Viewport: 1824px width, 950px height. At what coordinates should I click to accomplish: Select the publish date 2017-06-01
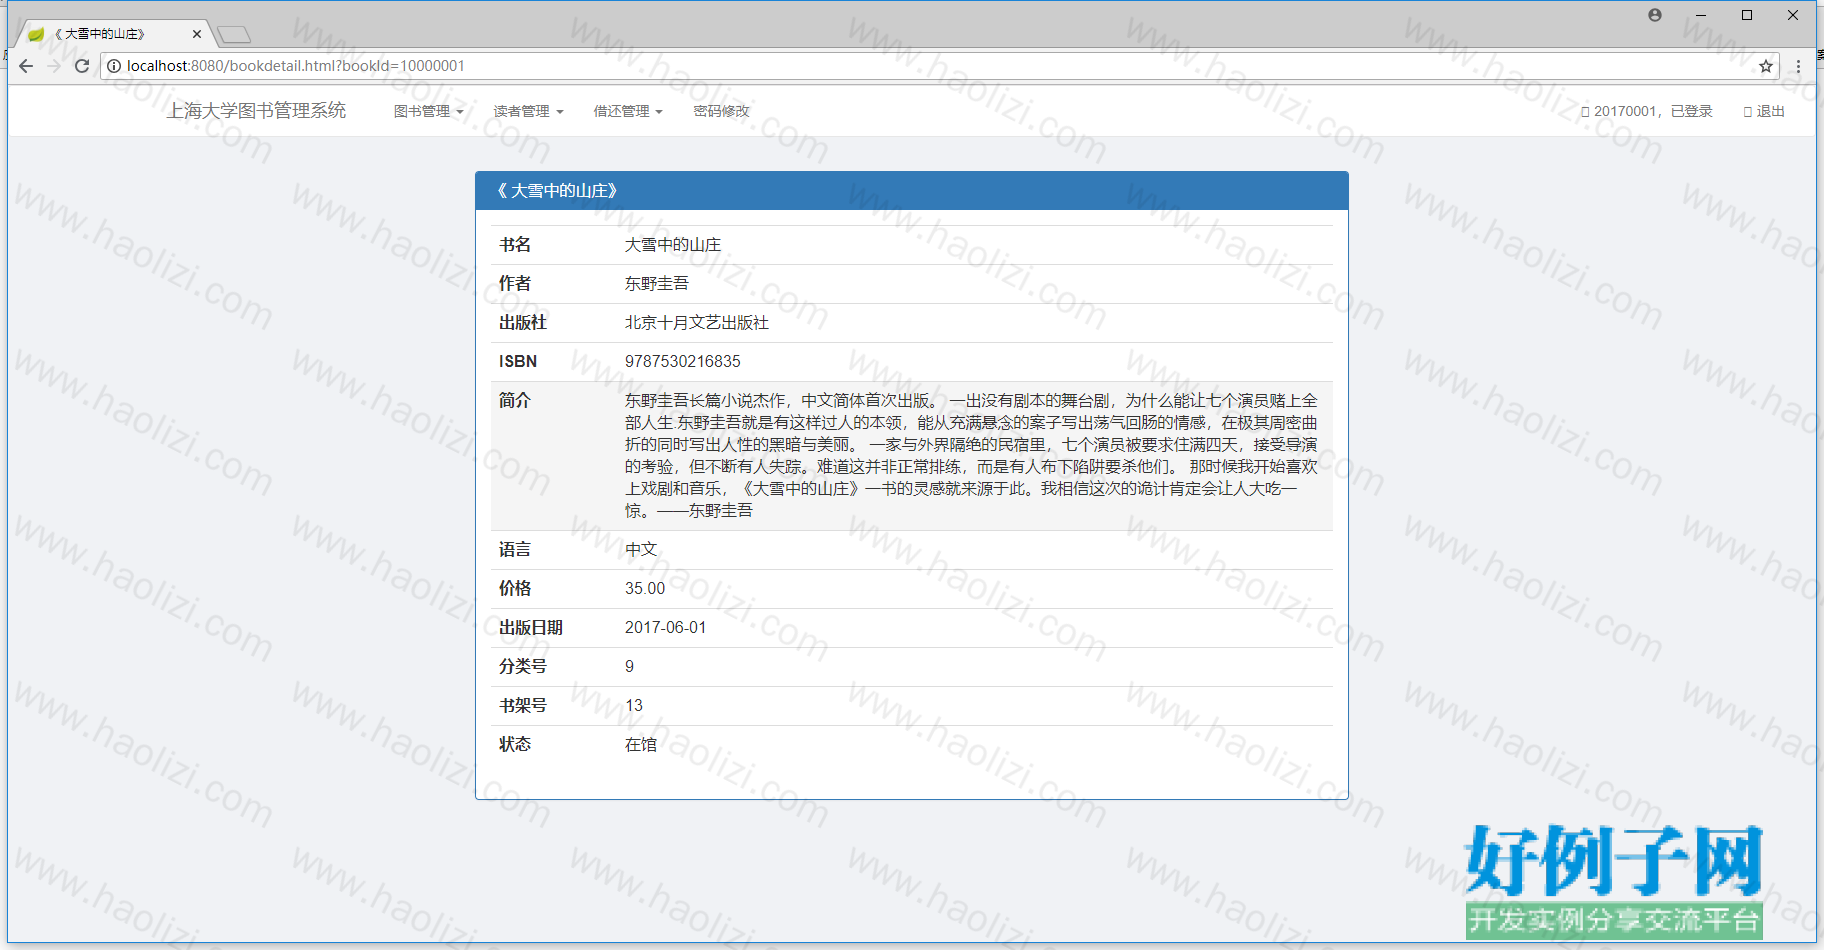[x=666, y=628]
